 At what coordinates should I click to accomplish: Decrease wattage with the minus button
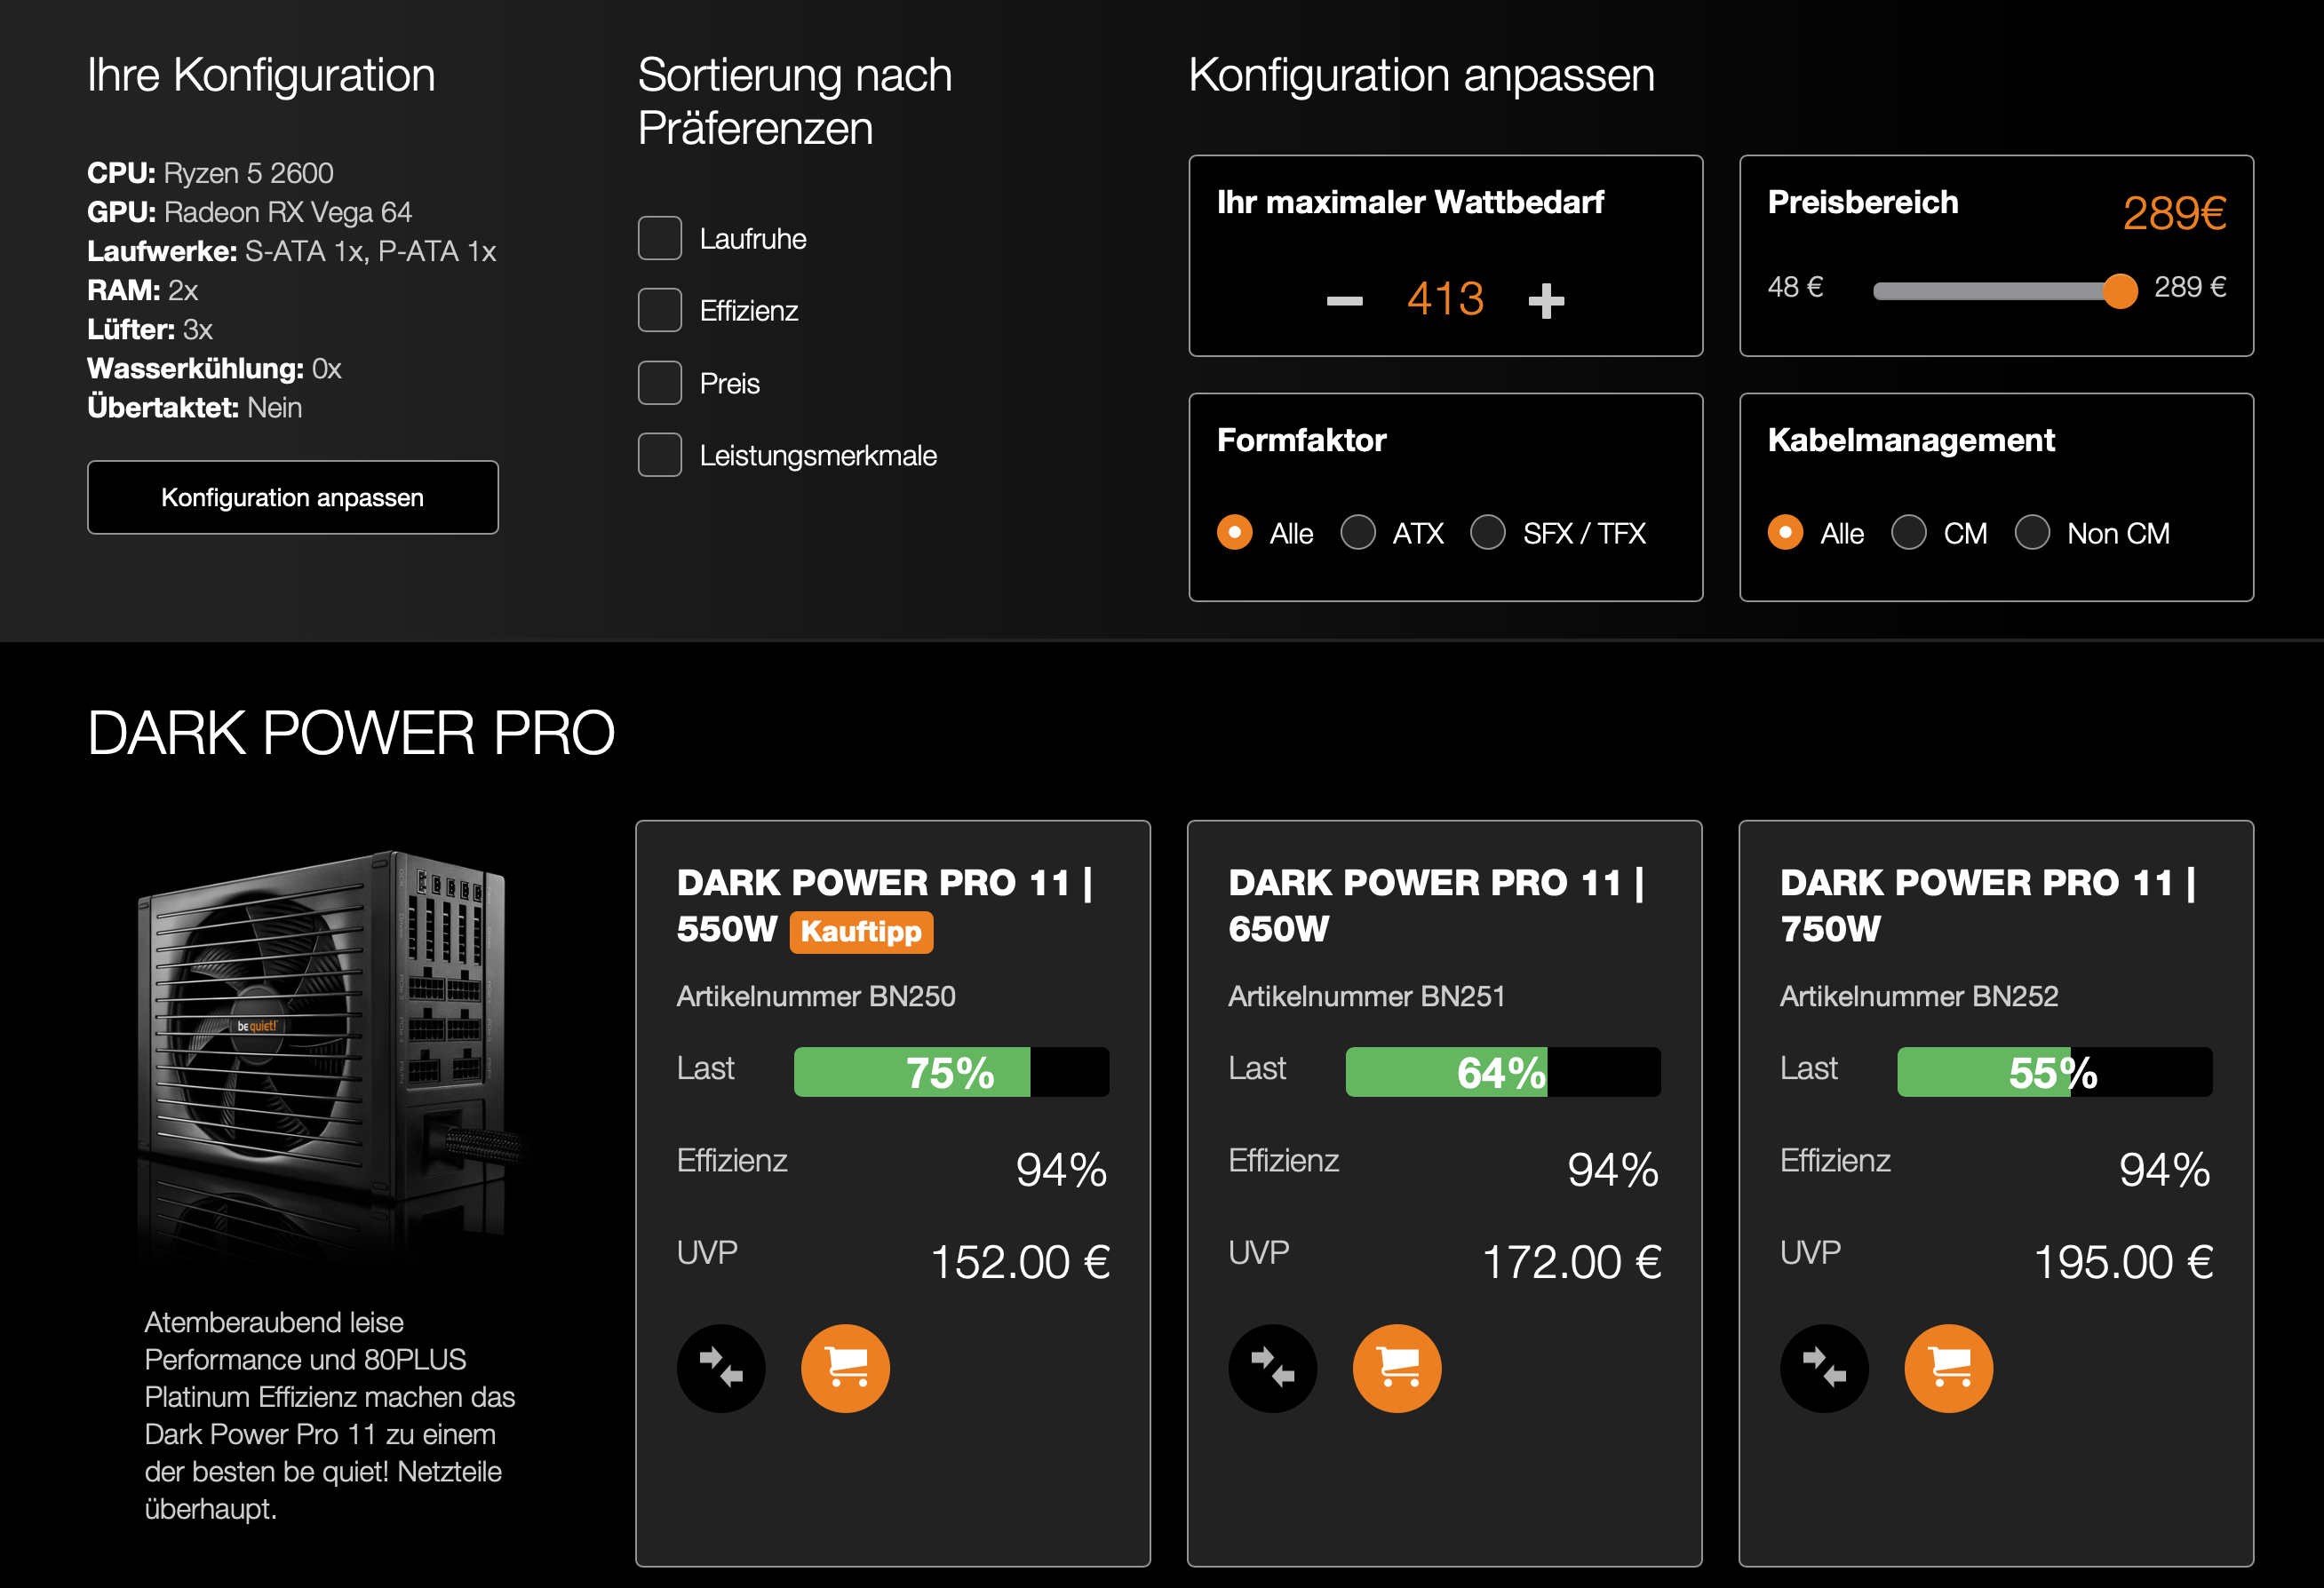pyautogui.click(x=1344, y=301)
